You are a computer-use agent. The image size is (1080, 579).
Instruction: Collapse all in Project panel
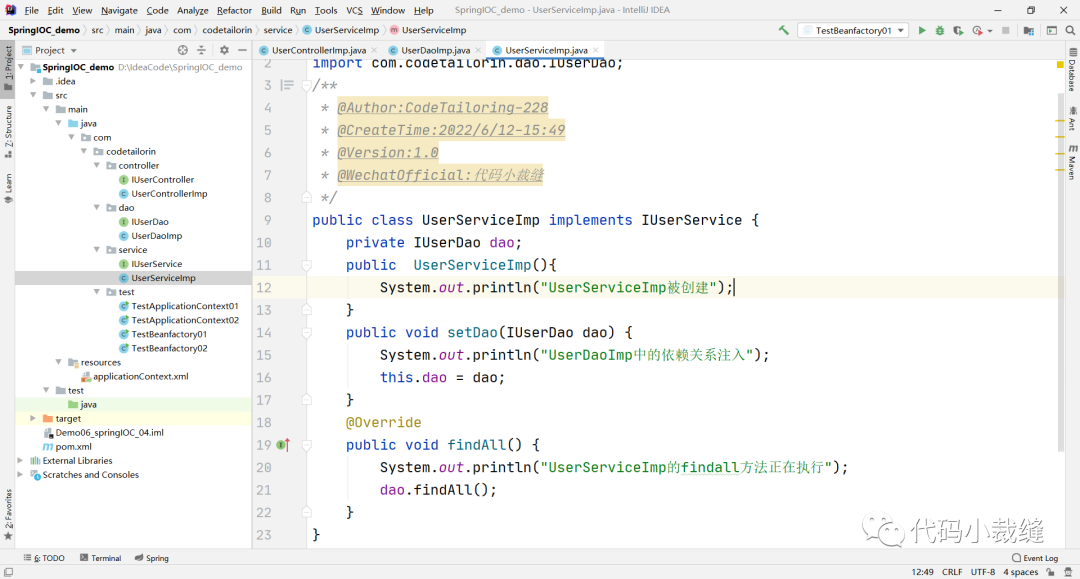click(x=202, y=50)
